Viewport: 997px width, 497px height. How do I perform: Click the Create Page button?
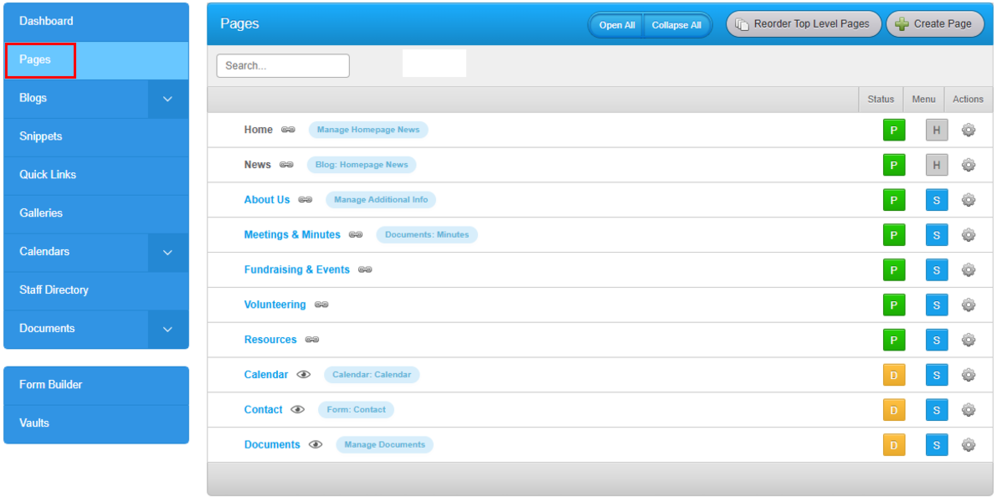coord(935,24)
